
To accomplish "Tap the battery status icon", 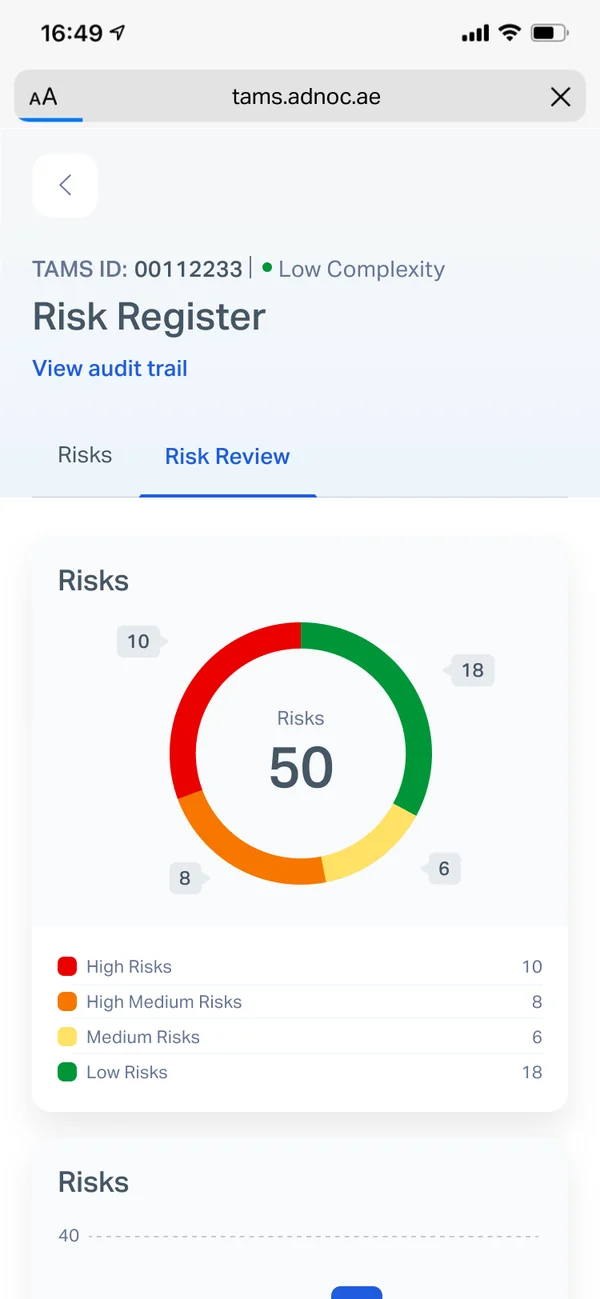I will tap(549, 33).
